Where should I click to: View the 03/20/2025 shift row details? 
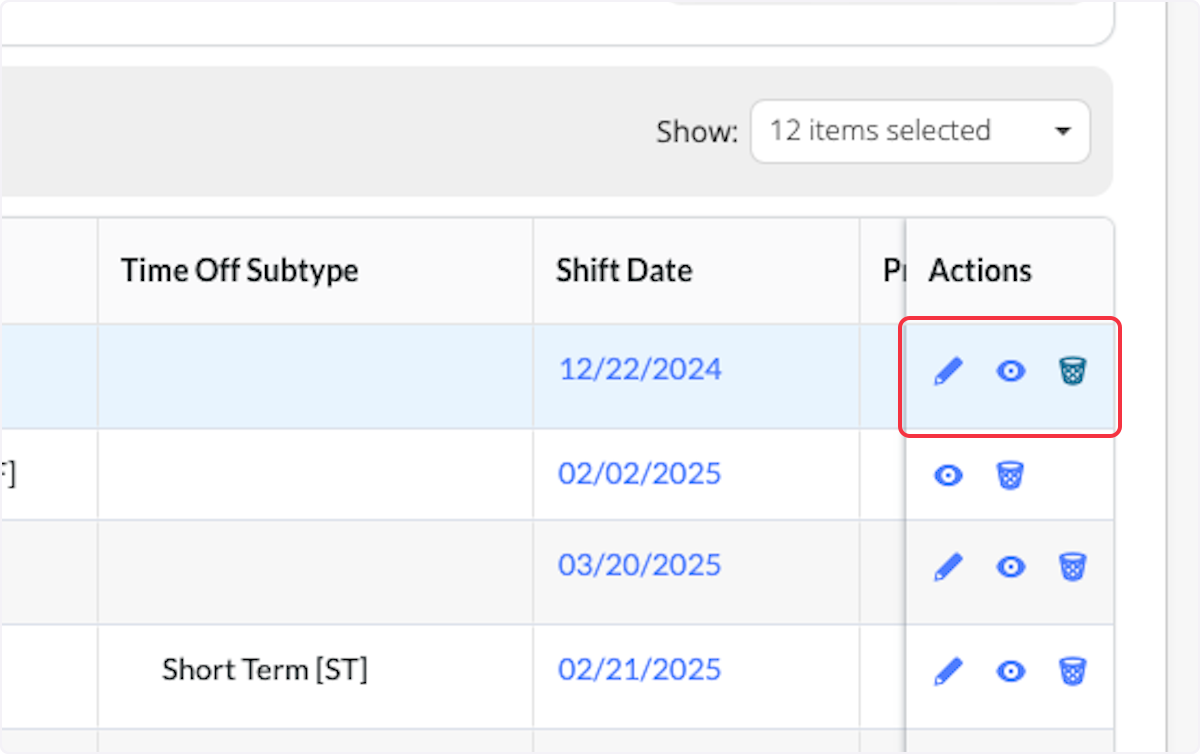pos(1011,568)
